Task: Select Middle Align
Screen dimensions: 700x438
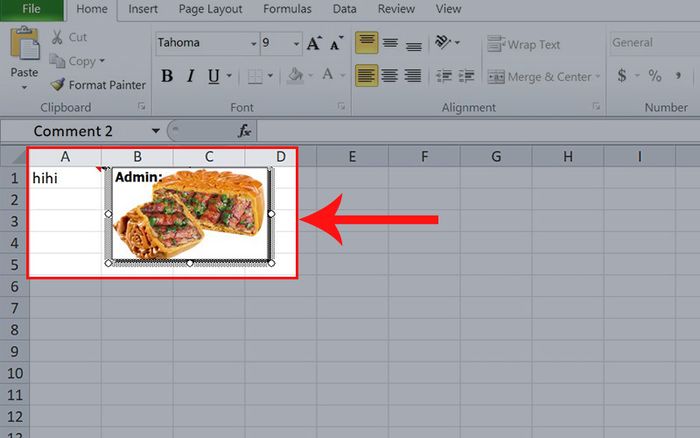Action: 390,43
